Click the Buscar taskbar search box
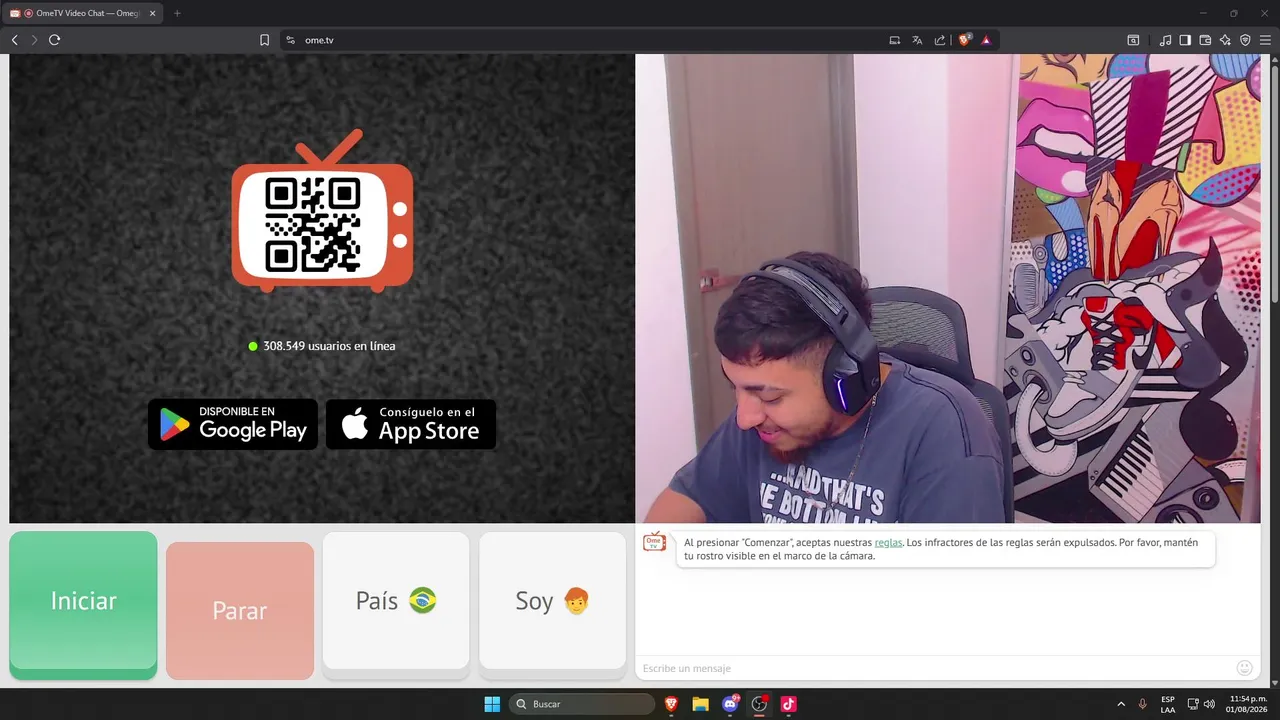 click(582, 704)
